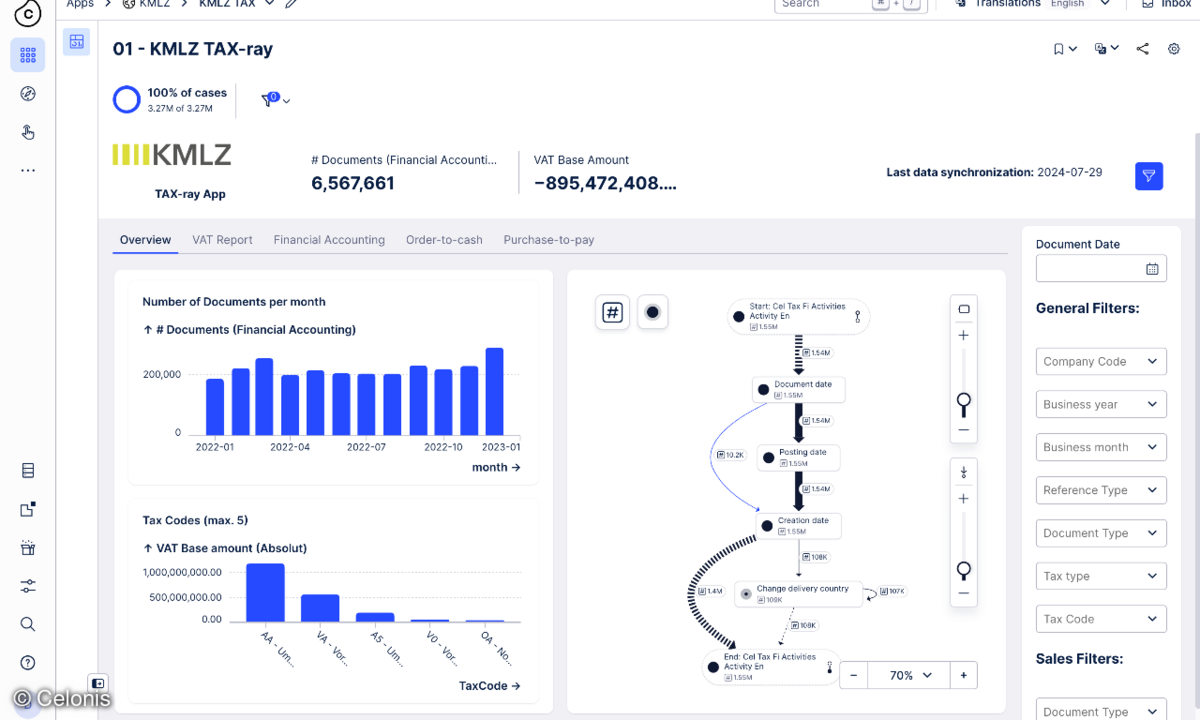Open the gift box icon in sidebar

28,548
